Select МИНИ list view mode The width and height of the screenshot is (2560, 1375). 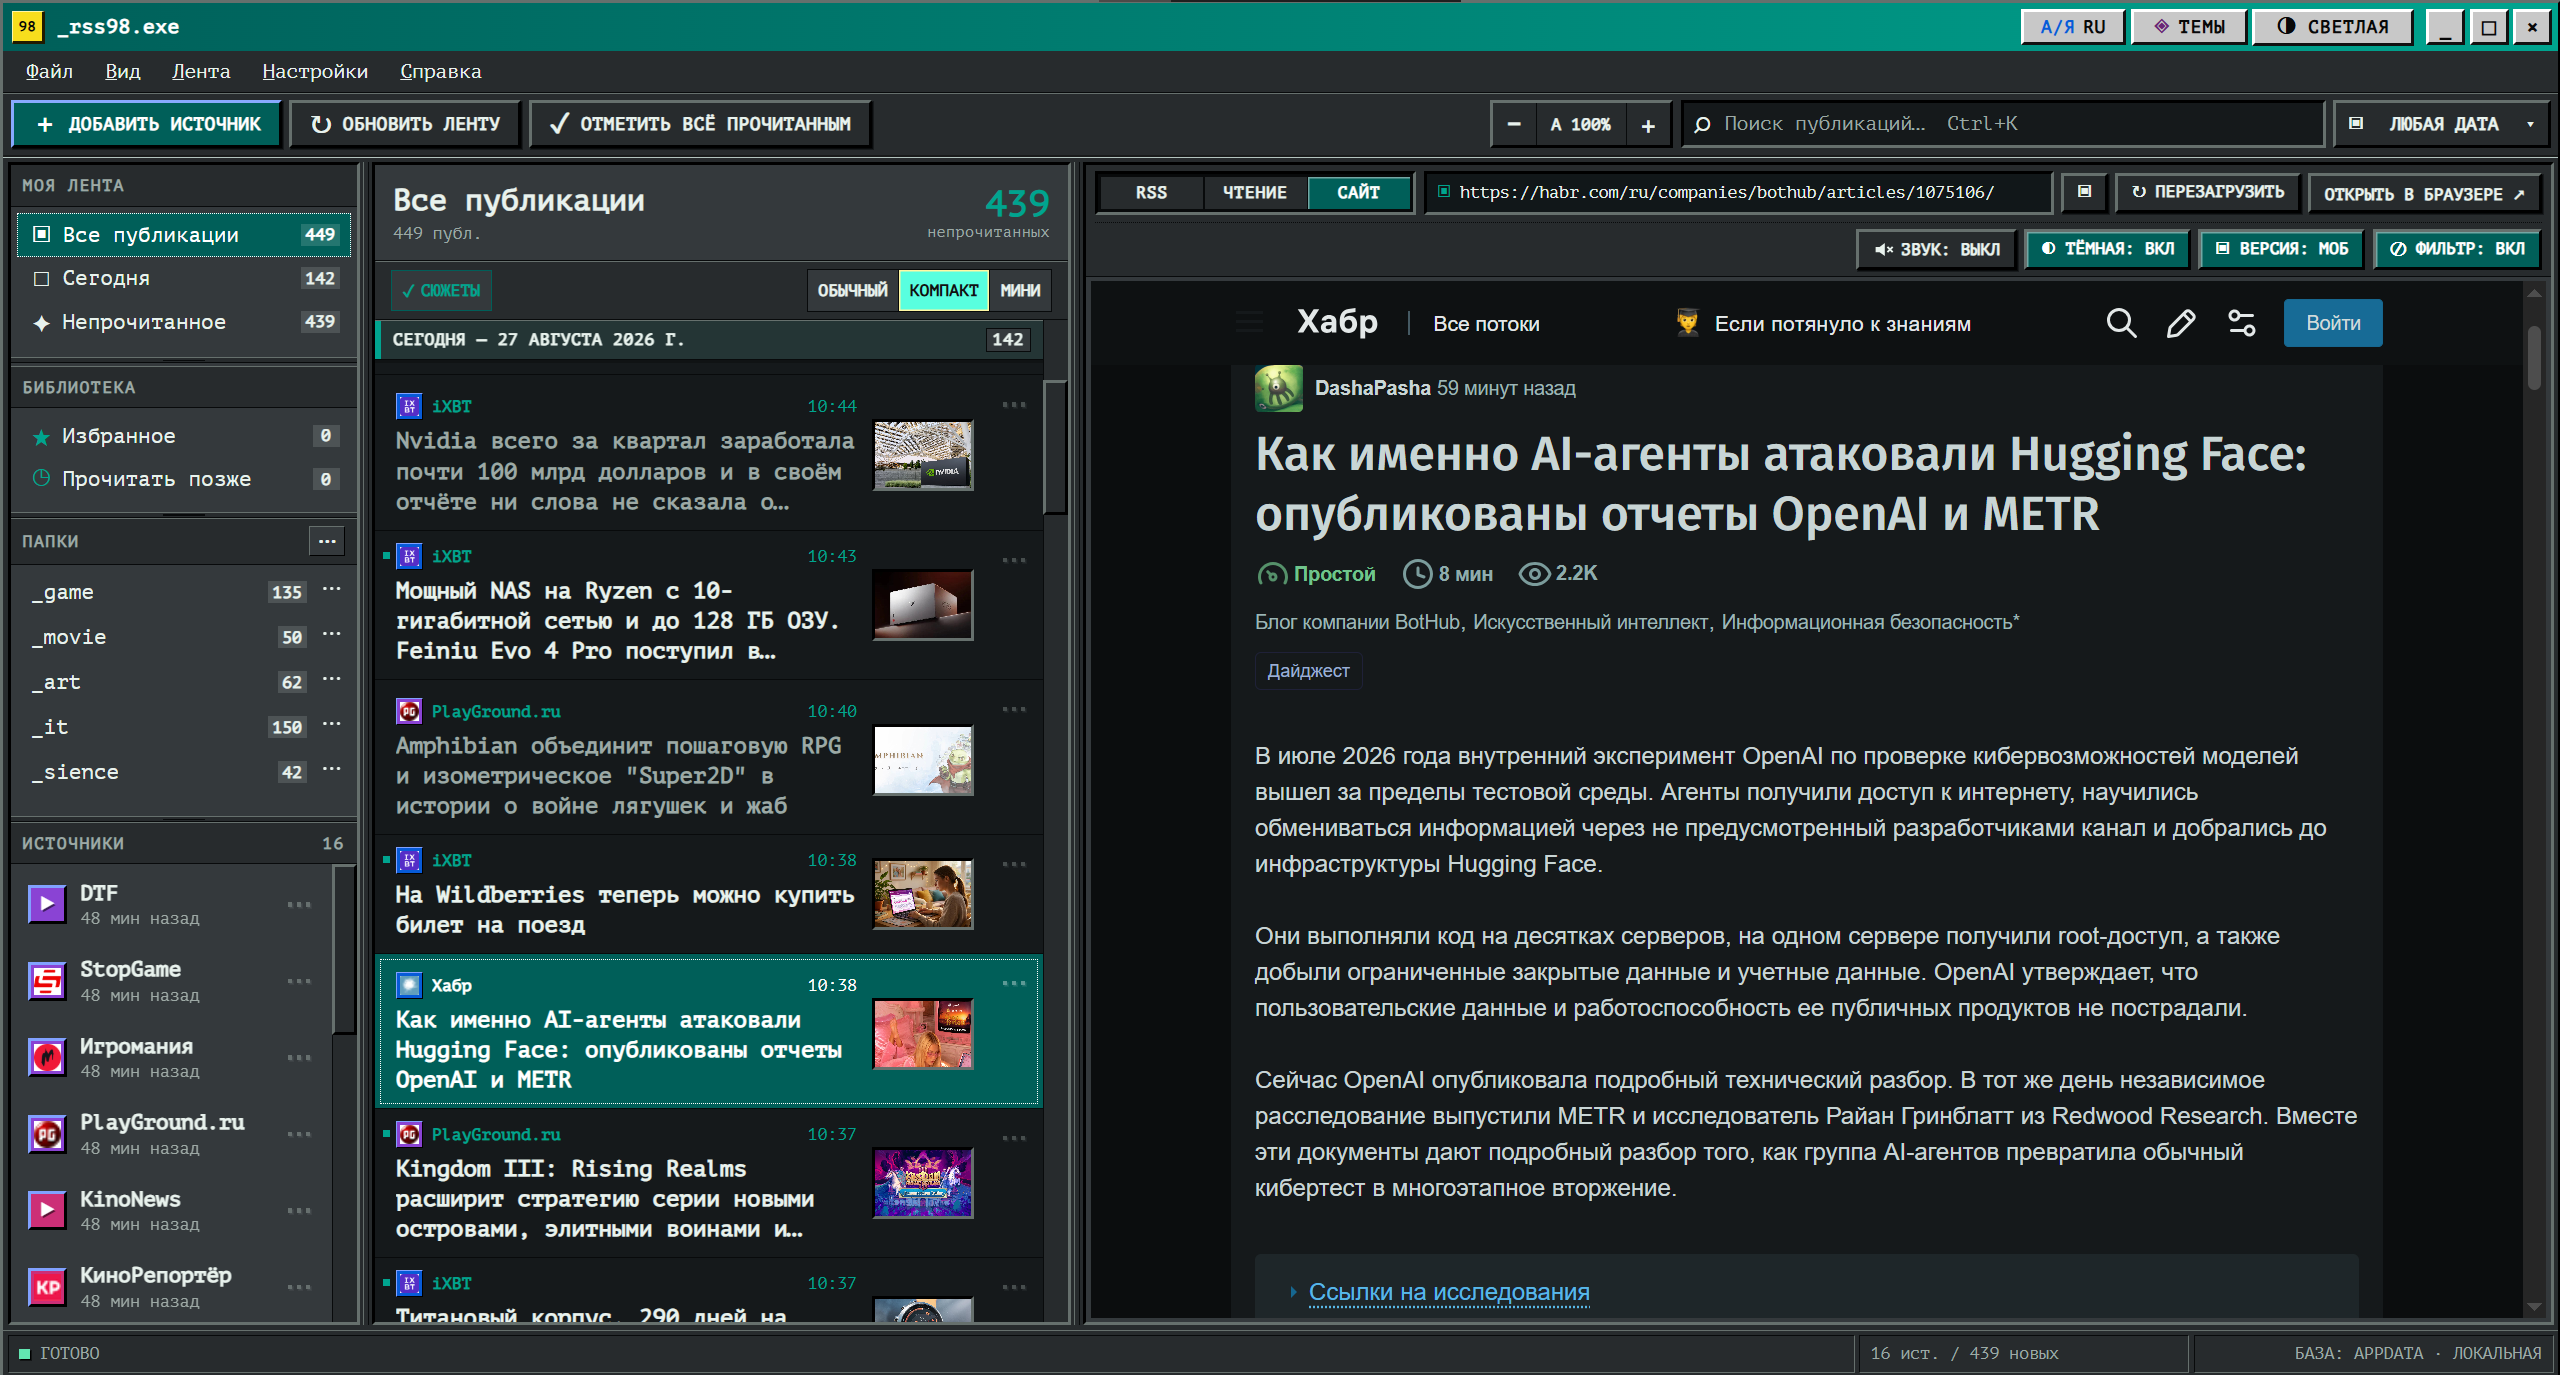tap(1020, 290)
